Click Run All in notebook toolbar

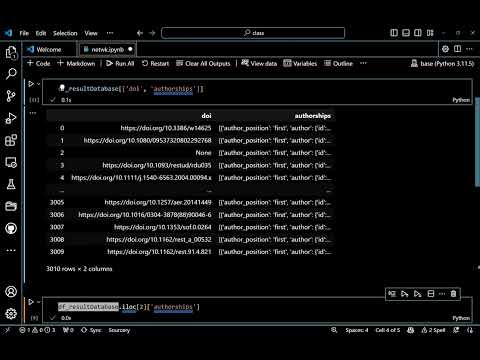[120, 63]
